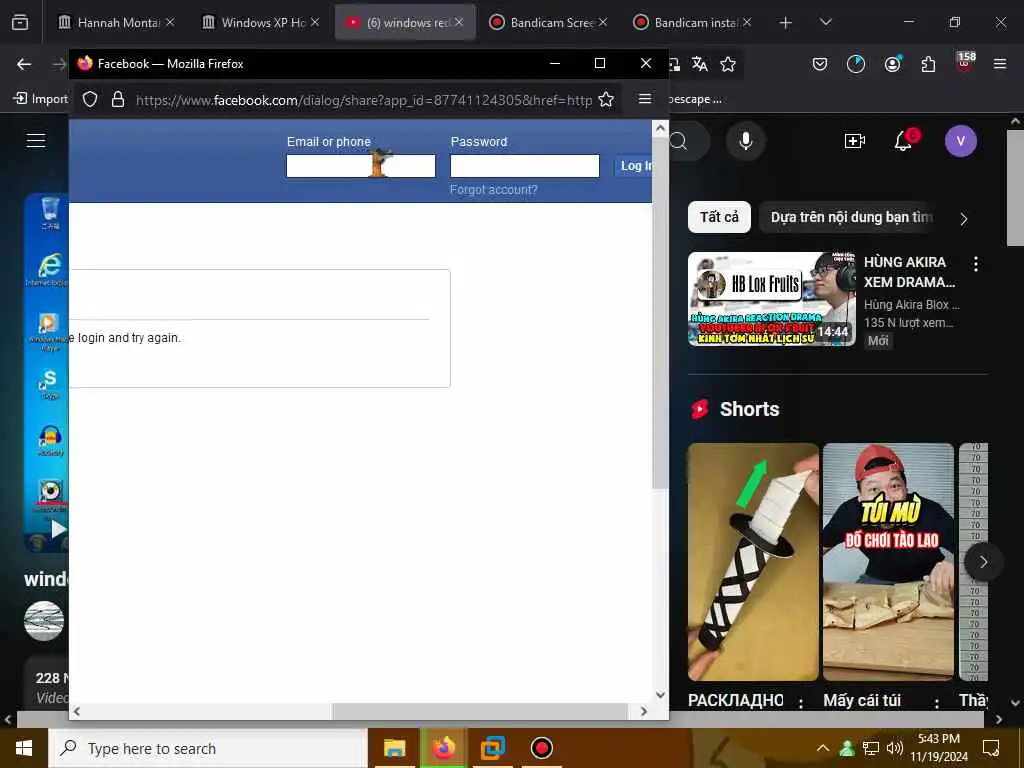Open the Pocket save icon

pyautogui.click(x=820, y=64)
